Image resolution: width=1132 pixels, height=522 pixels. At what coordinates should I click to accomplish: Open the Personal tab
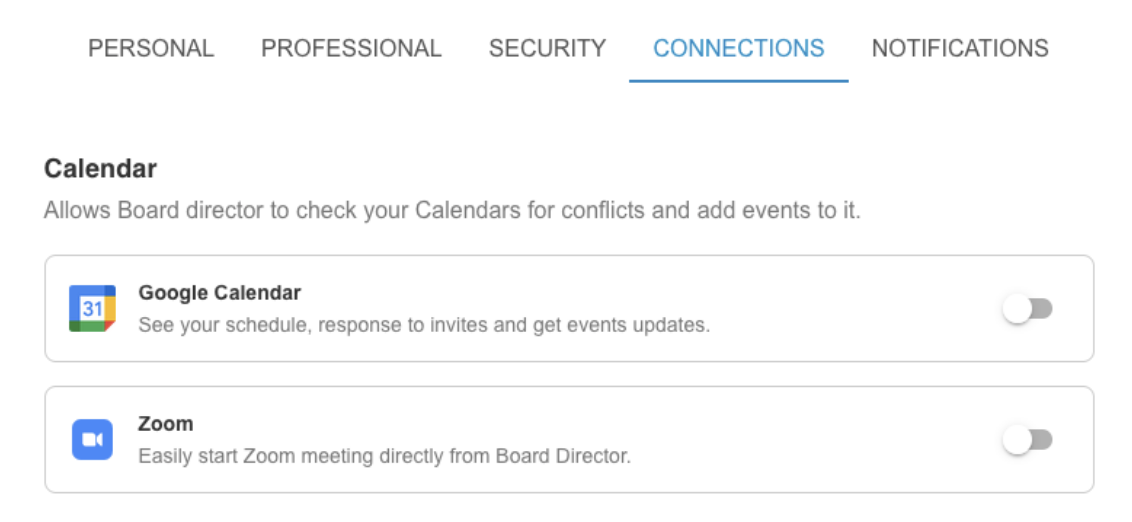[151, 48]
